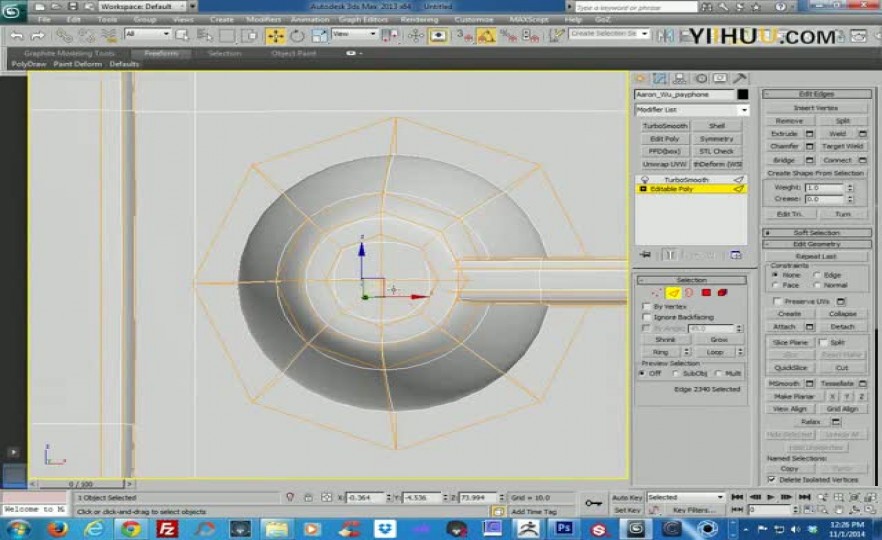Select Edge constraint radio button
The width and height of the screenshot is (882, 540).
point(817,275)
